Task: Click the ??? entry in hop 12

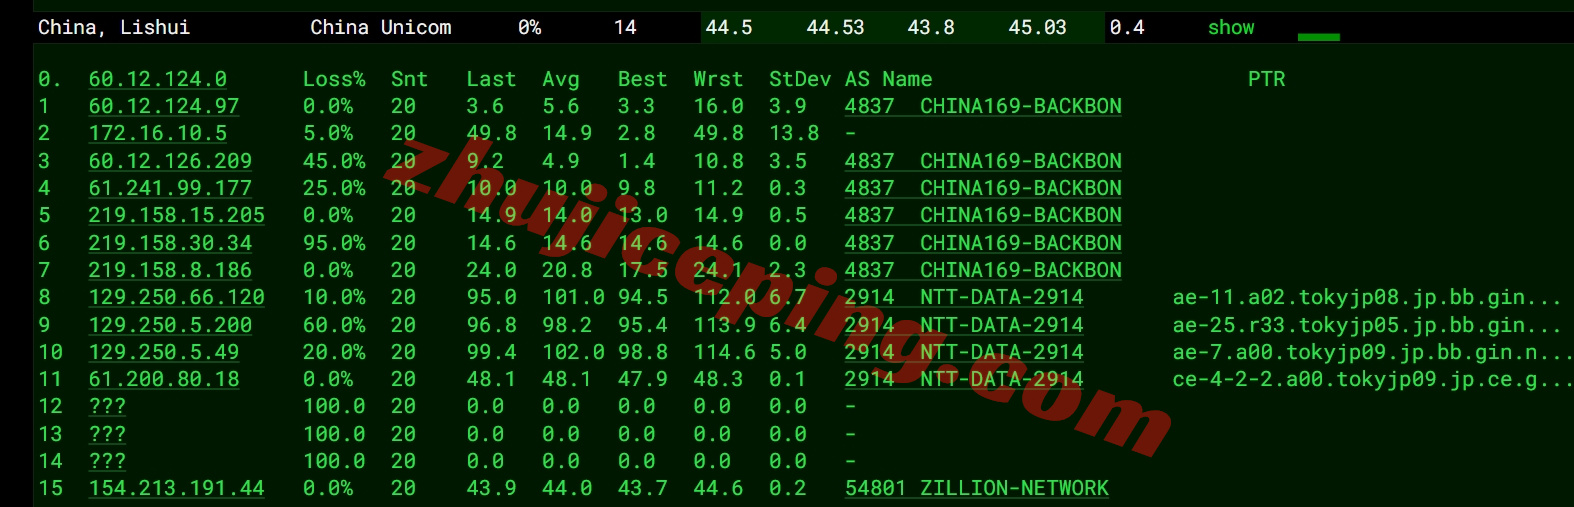Action: [107, 406]
